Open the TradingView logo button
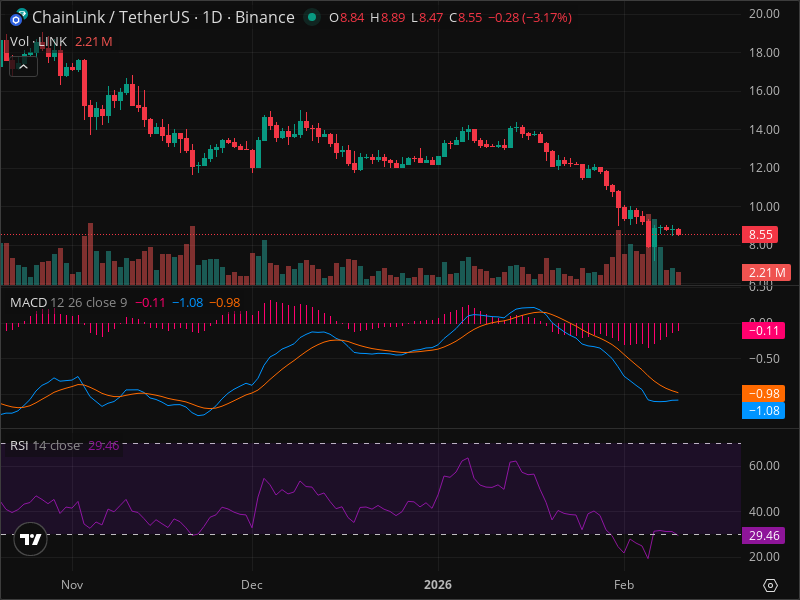This screenshot has width=800, height=600. tap(31, 539)
